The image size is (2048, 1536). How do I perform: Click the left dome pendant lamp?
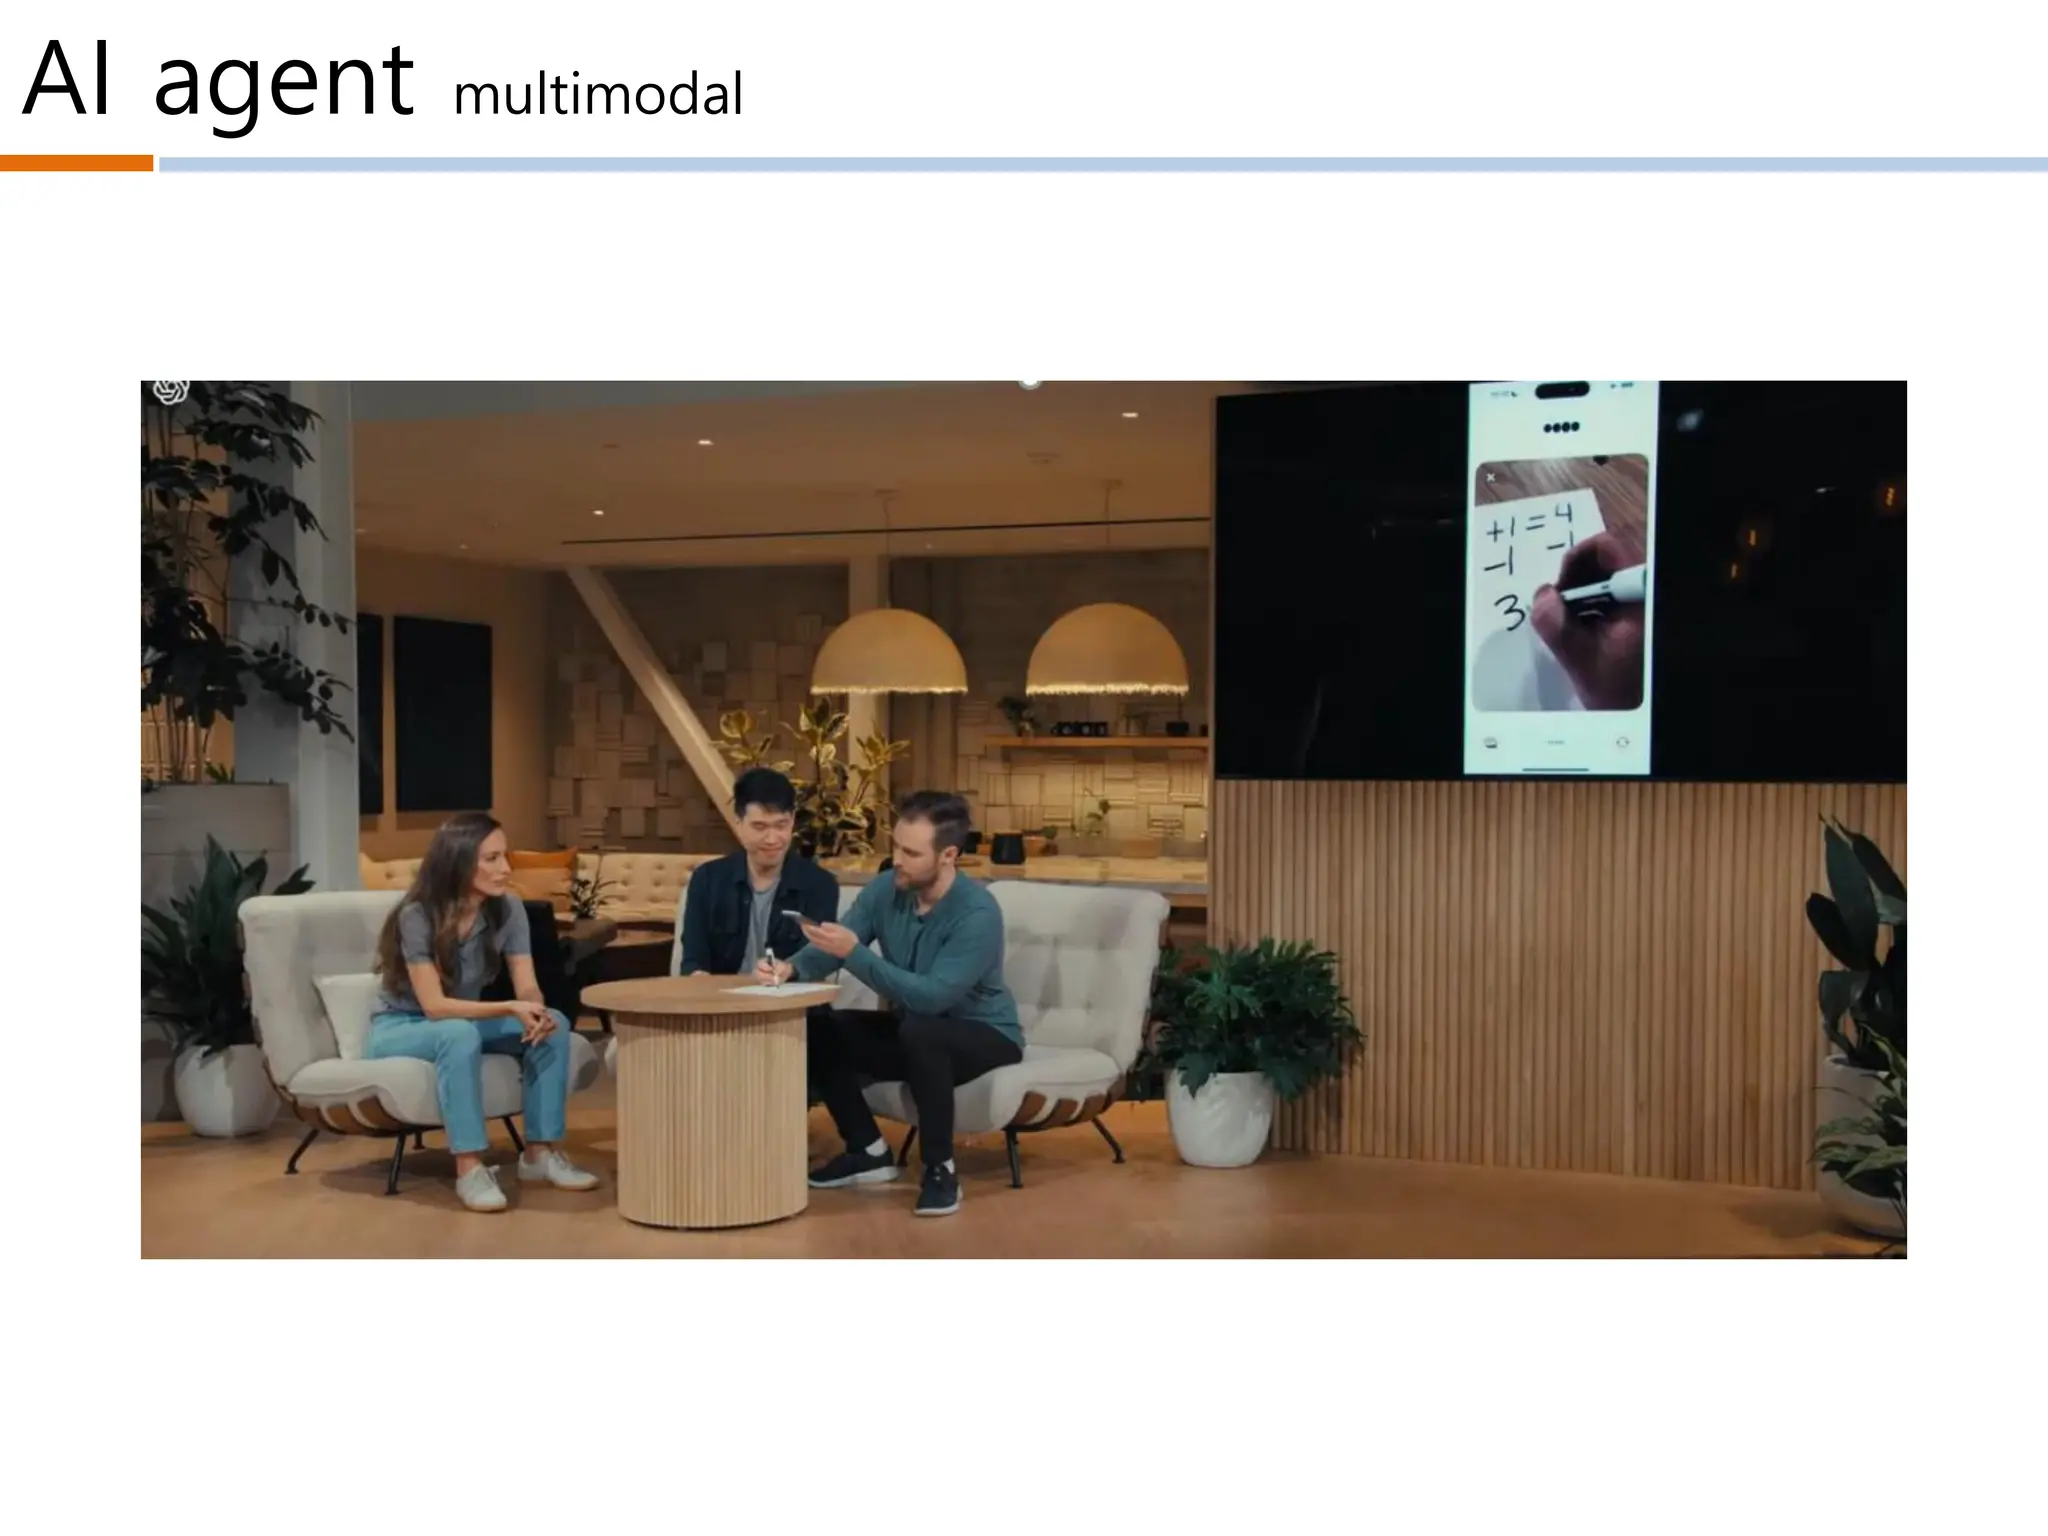pos(888,653)
